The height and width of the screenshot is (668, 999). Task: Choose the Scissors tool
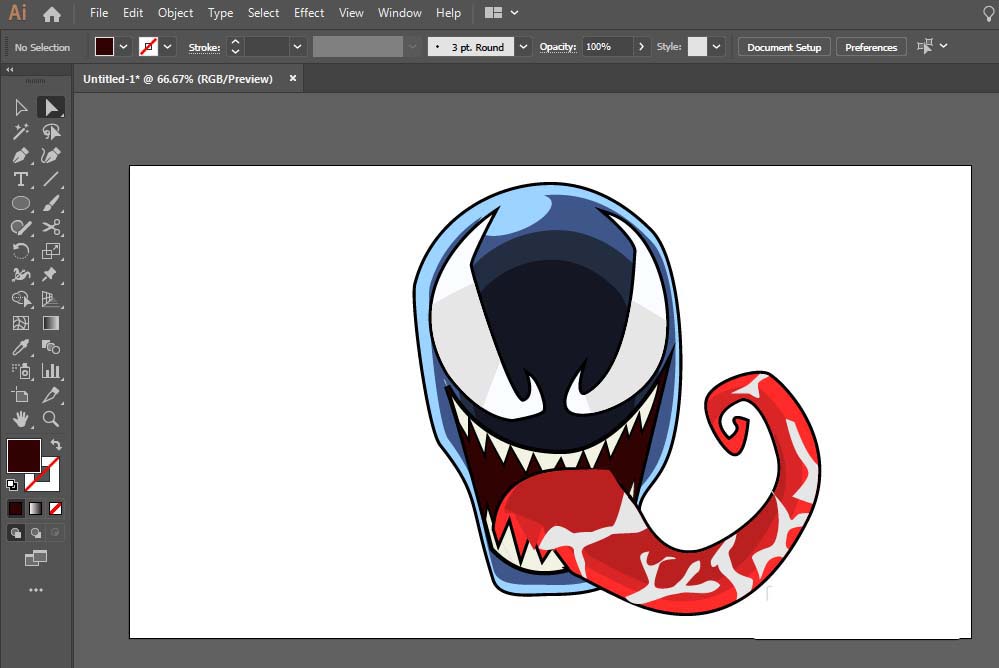coord(51,227)
